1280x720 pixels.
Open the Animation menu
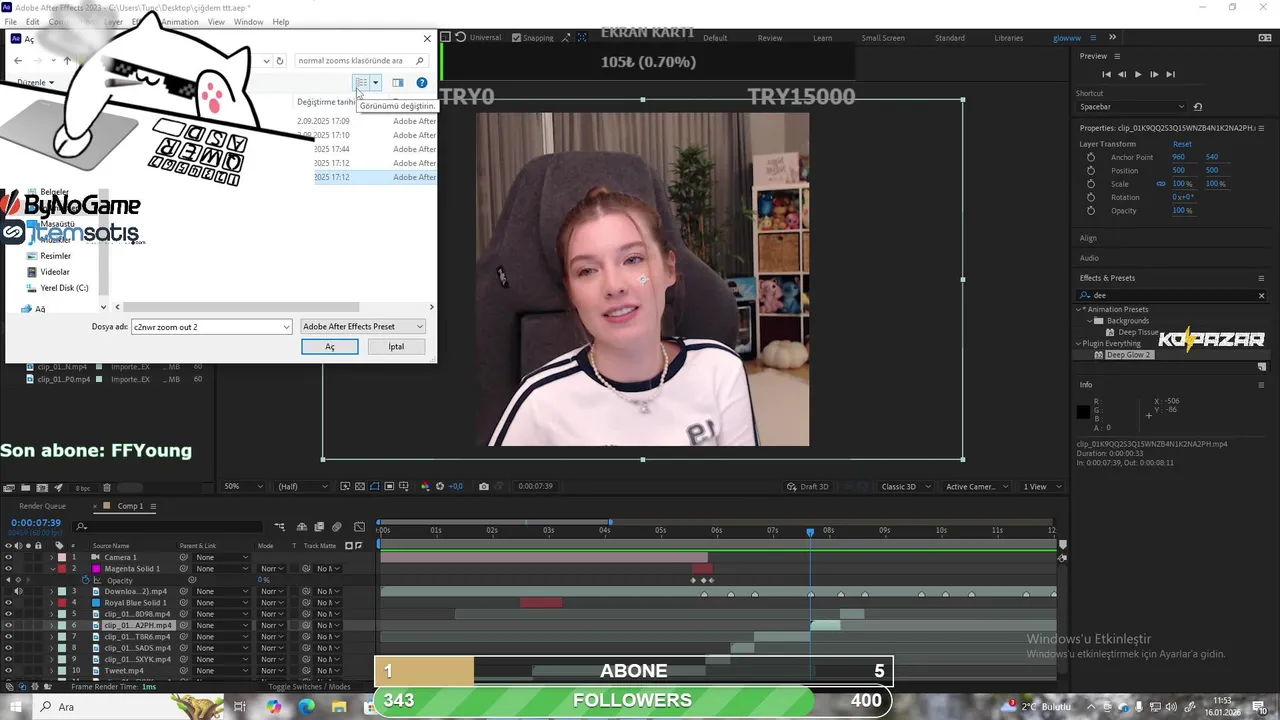point(180,22)
